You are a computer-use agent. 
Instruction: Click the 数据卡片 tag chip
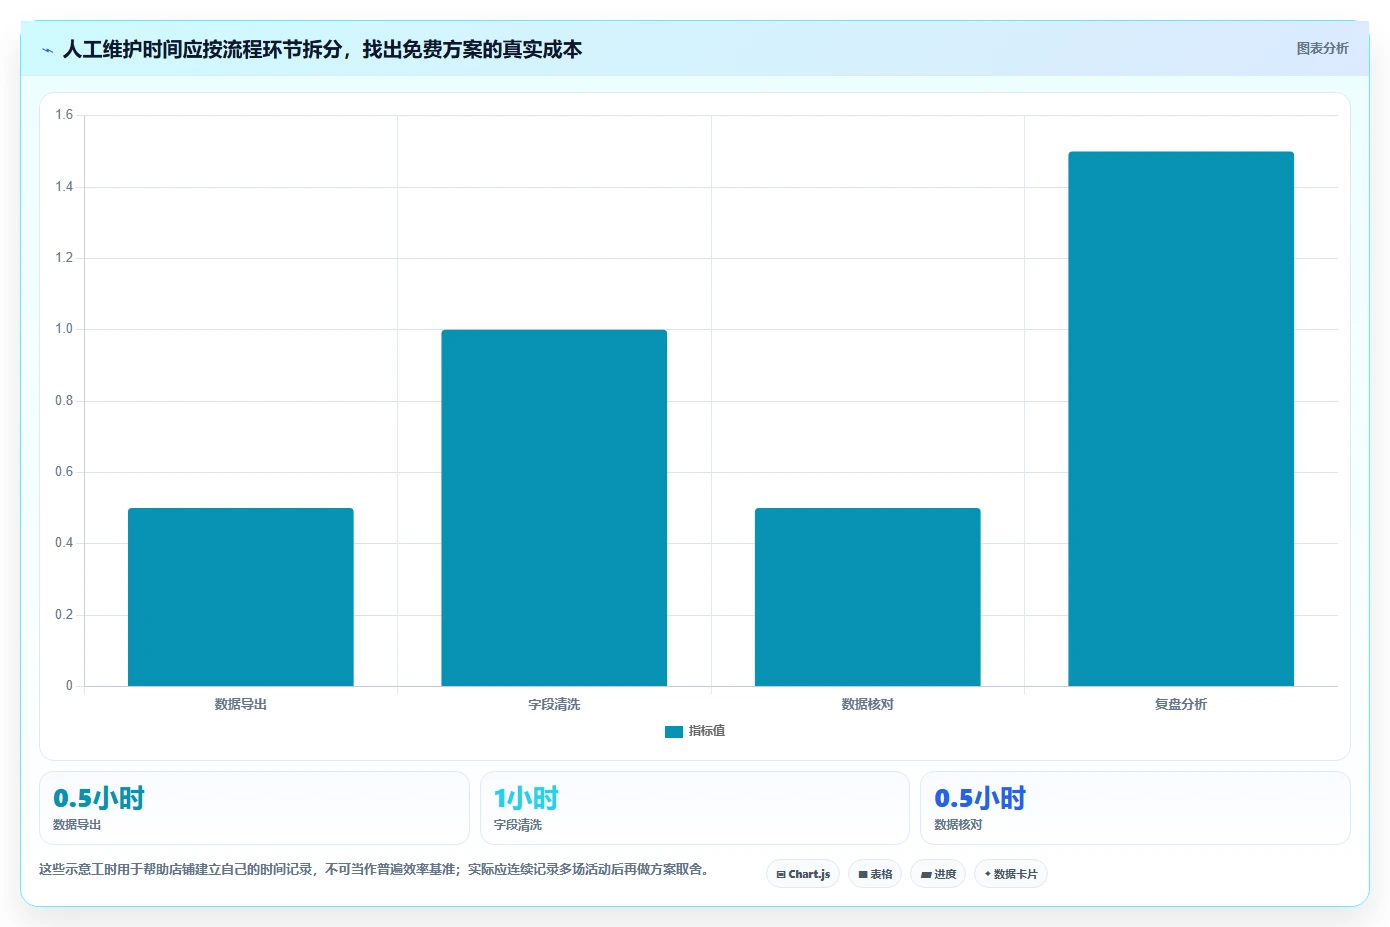tap(1011, 874)
